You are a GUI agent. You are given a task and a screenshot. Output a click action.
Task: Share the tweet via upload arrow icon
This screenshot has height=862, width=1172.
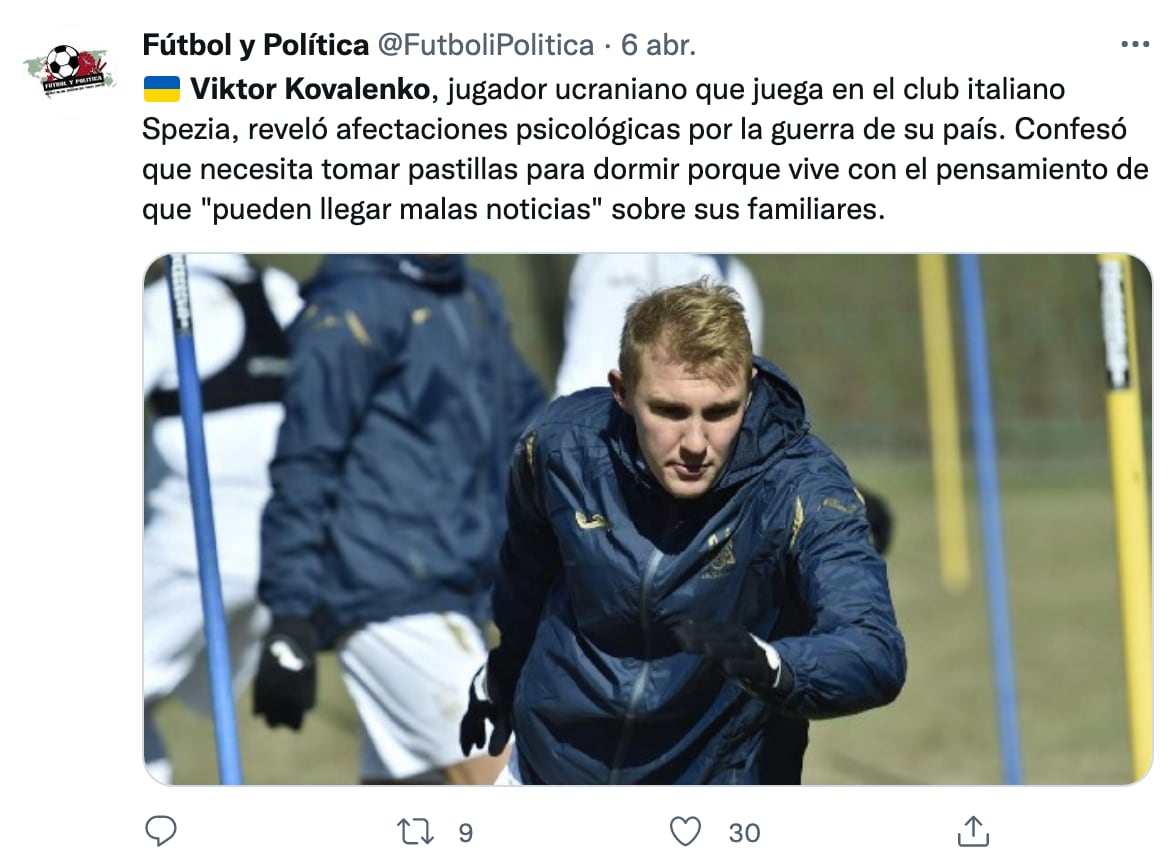[x=973, y=831]
